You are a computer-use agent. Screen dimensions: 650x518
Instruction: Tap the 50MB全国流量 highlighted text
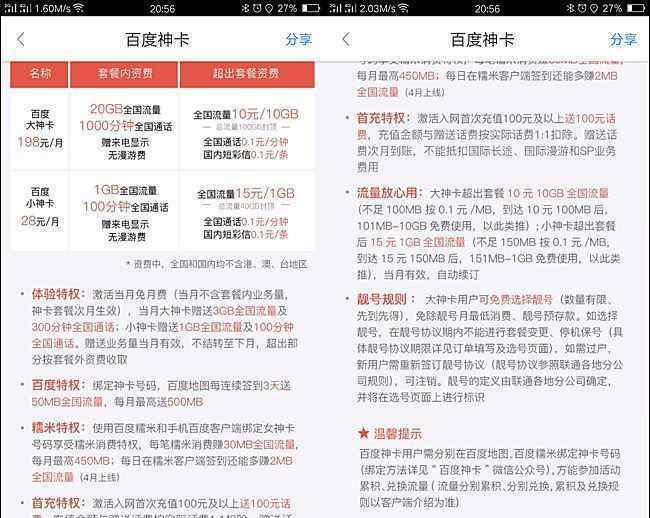click(x=67, y=402)
